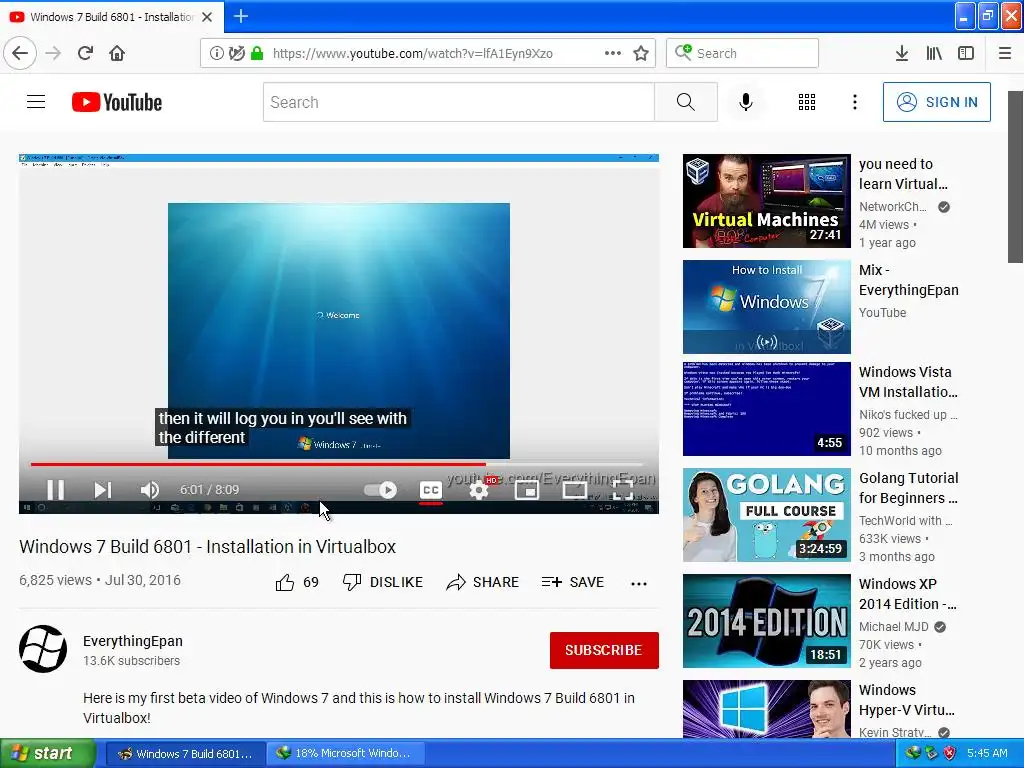Open Golang Tutorial for Beginners title
This screenshot has height=768, width=1024.
pos(908,488)
